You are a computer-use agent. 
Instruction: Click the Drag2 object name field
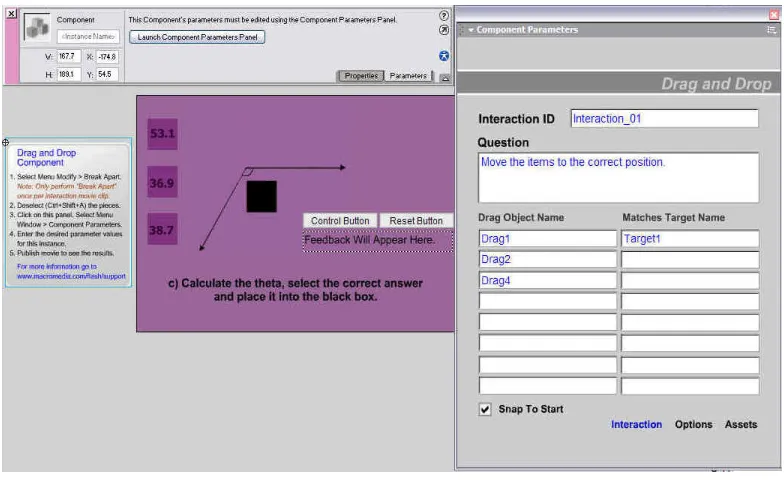pyautogui.click(x=548, y=260)
